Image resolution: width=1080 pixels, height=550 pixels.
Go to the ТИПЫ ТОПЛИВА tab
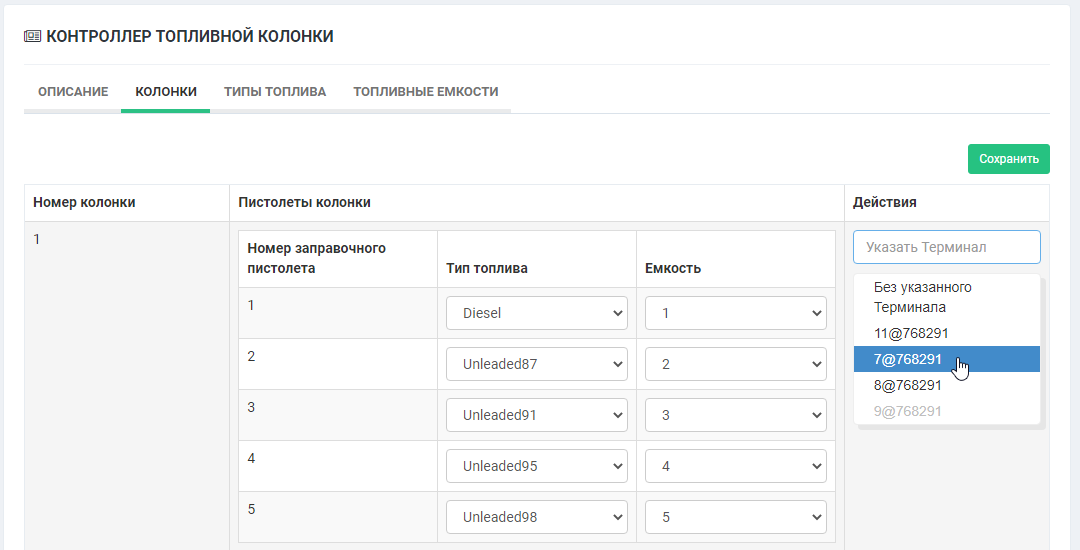[x=275, y=92]
